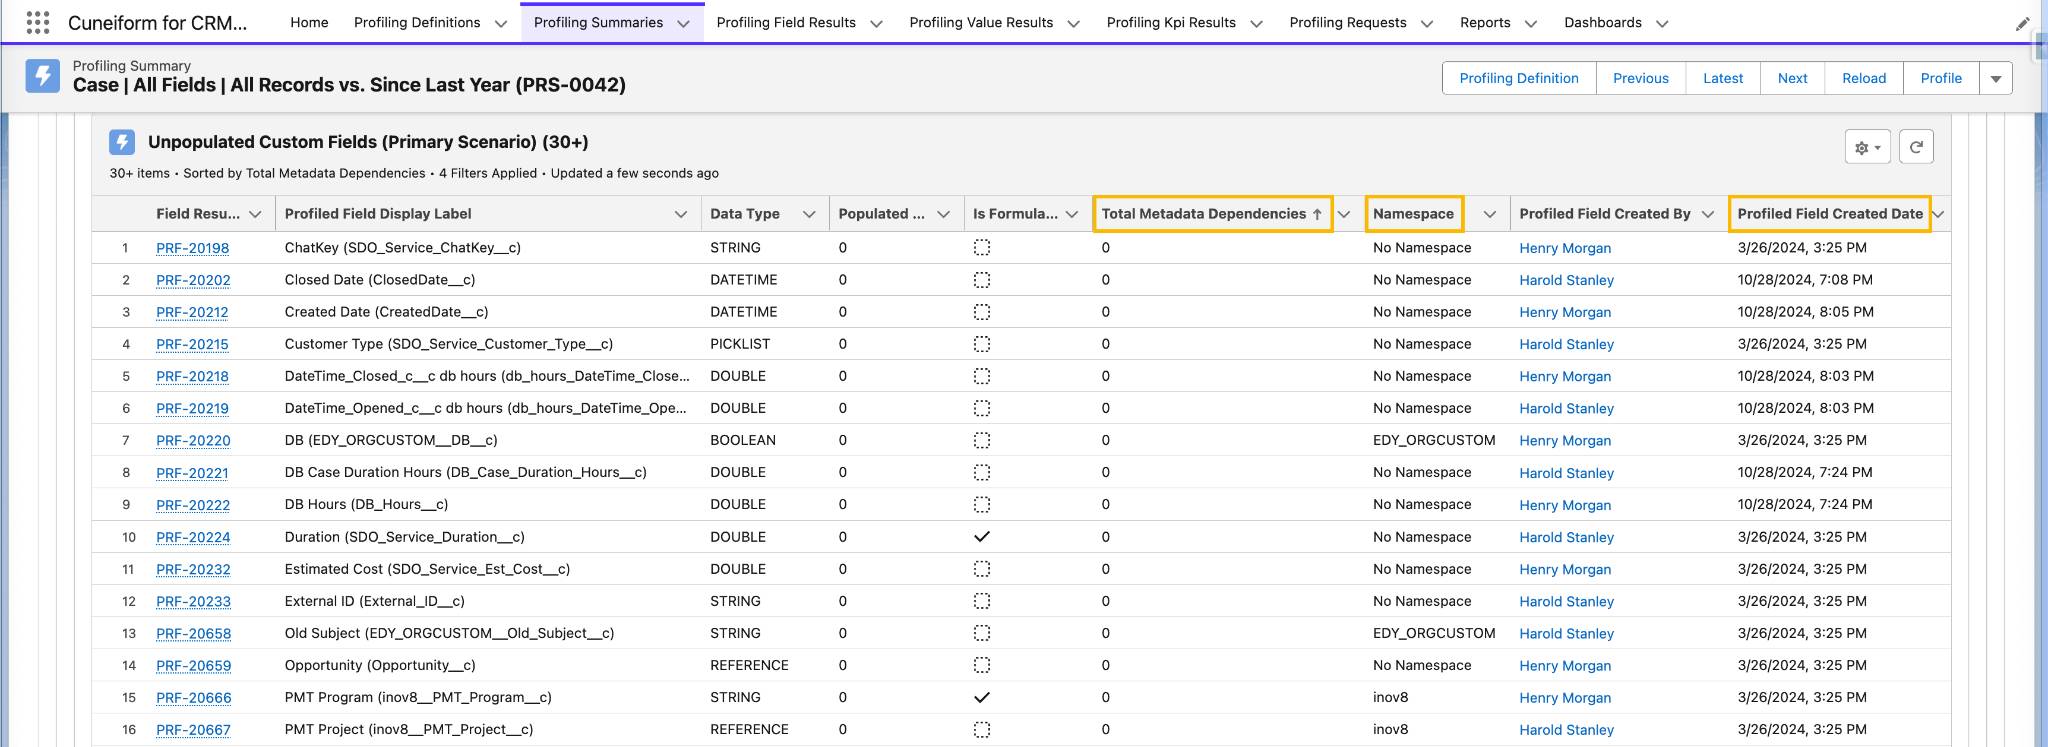
Task: Click the Profiling Definition button
Action: [x=1519, y=78]
